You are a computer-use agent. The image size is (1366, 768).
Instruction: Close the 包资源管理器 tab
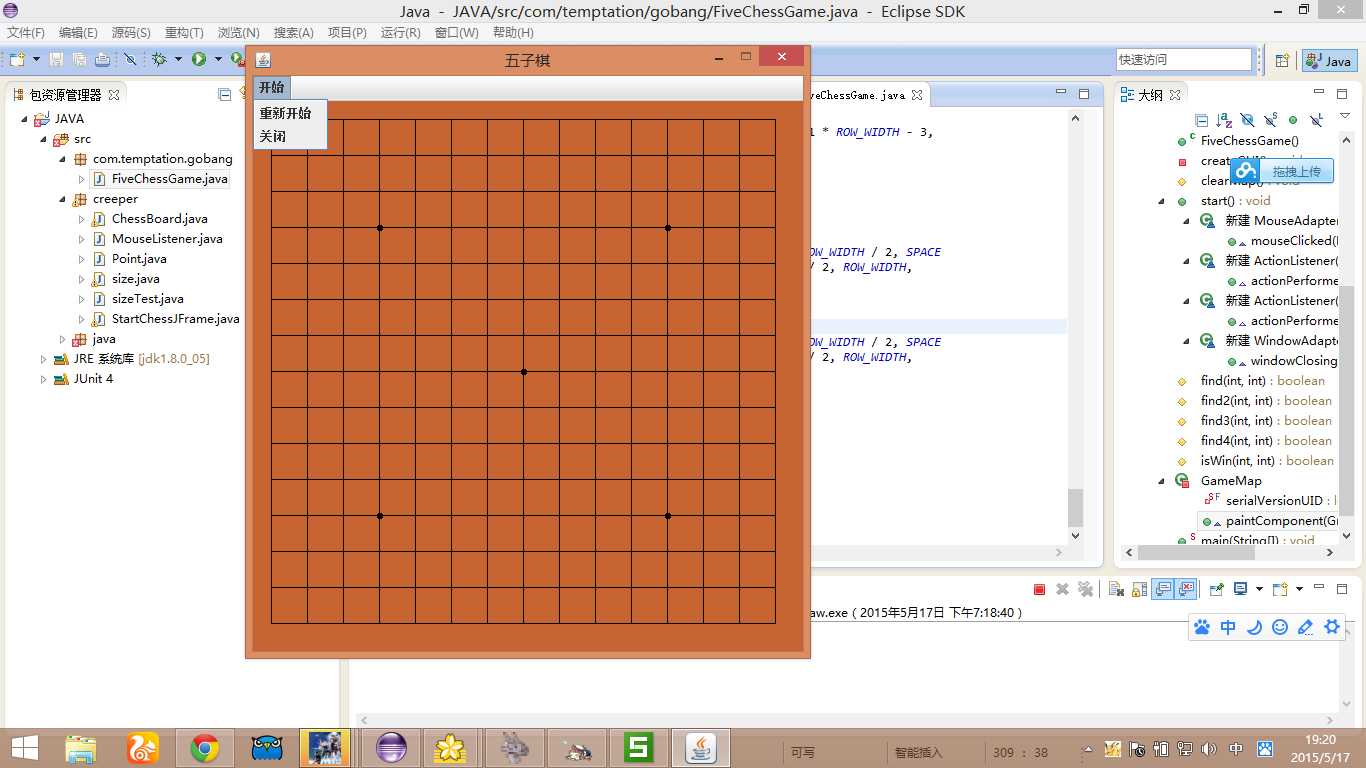coord(114,95)
